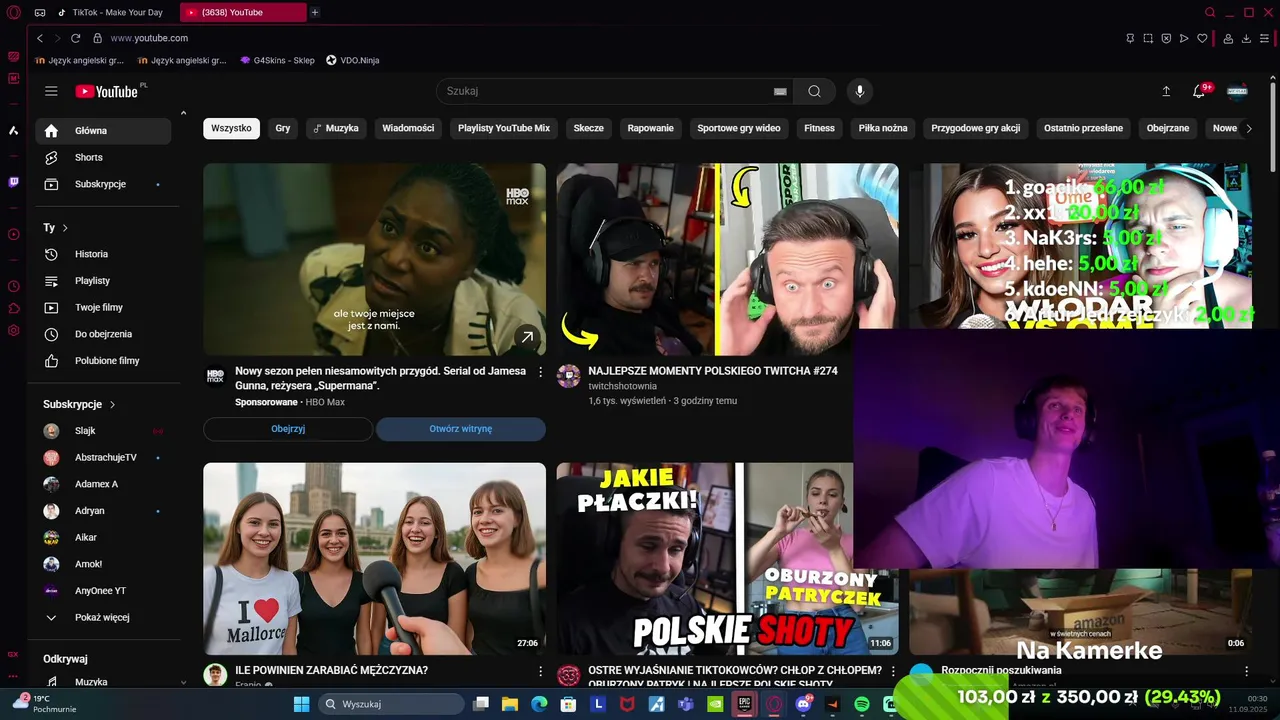Bookmark the page with the heart icon
The width and height of the screenshot is (1280, 720).
click(x=1202, y=38)
